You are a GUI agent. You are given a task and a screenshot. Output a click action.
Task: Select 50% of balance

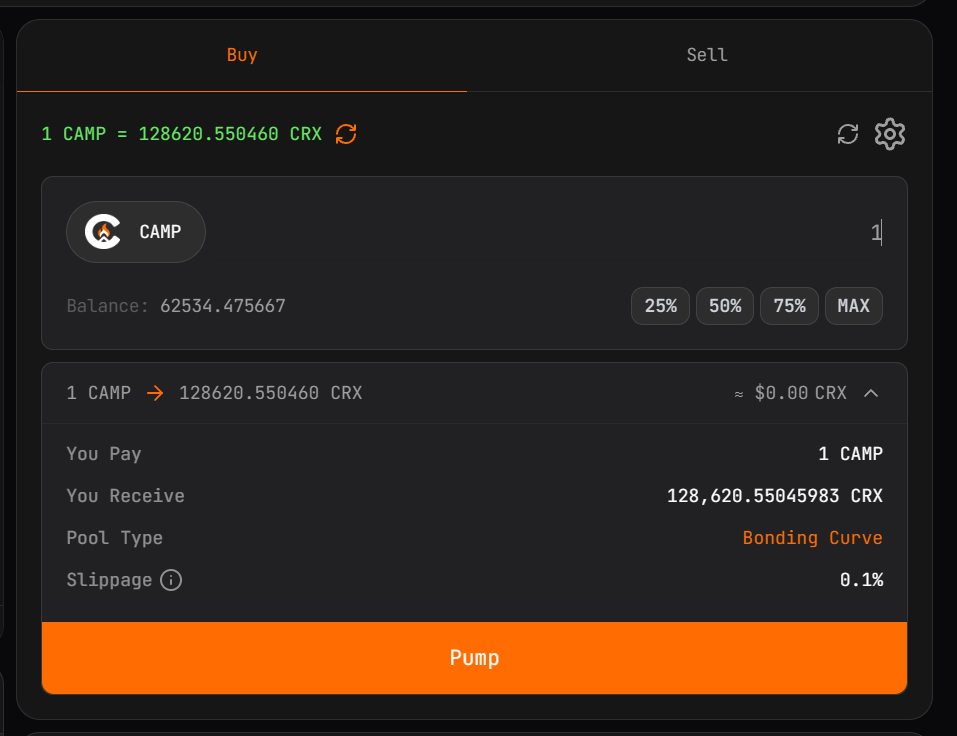click(725, 306)
